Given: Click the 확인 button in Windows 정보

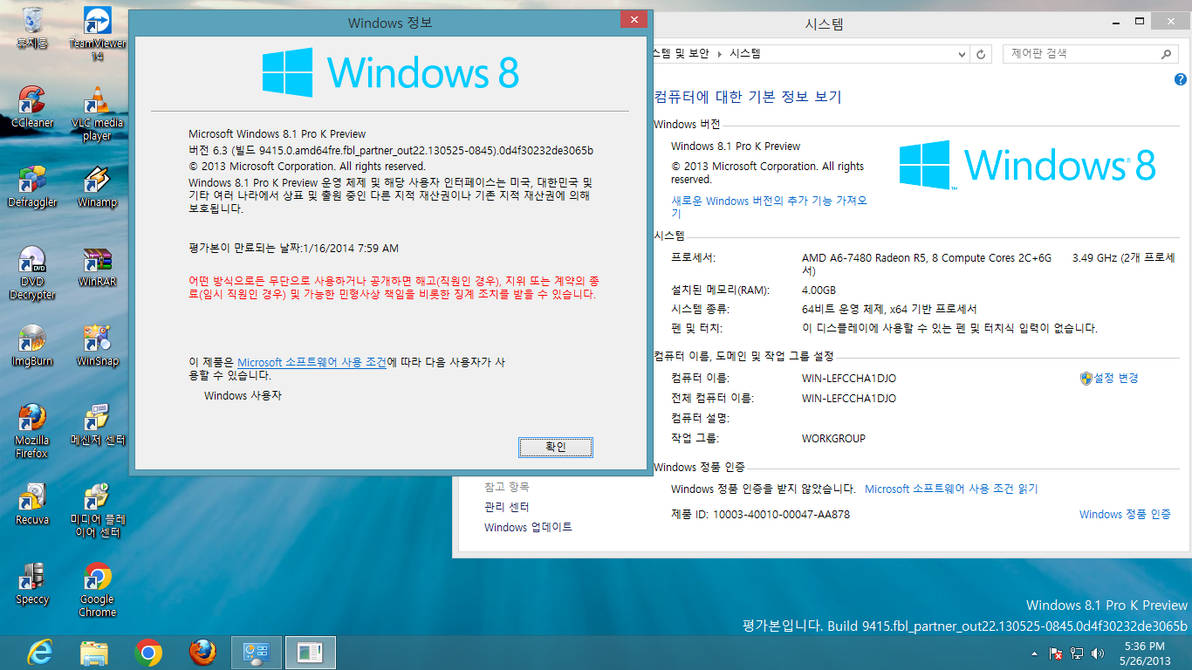Looking at the screenshot, I should coord(556,447).
